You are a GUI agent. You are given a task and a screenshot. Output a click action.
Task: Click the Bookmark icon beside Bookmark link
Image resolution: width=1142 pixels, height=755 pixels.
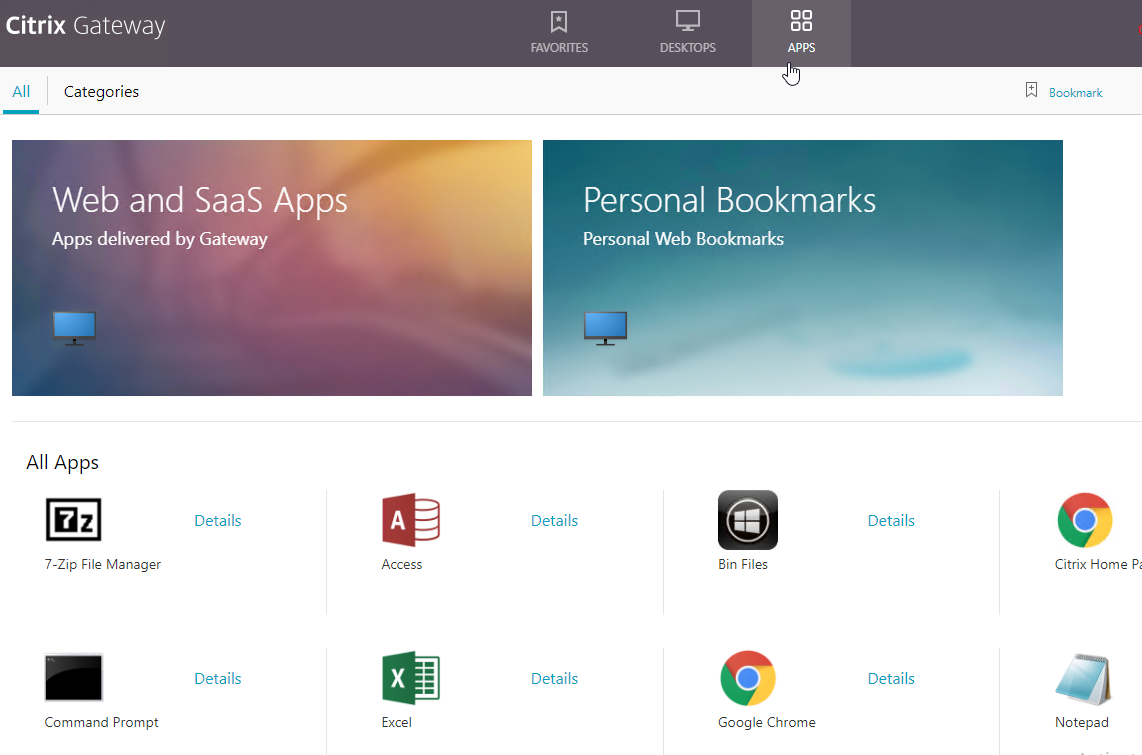click(x=1031, y=90)
